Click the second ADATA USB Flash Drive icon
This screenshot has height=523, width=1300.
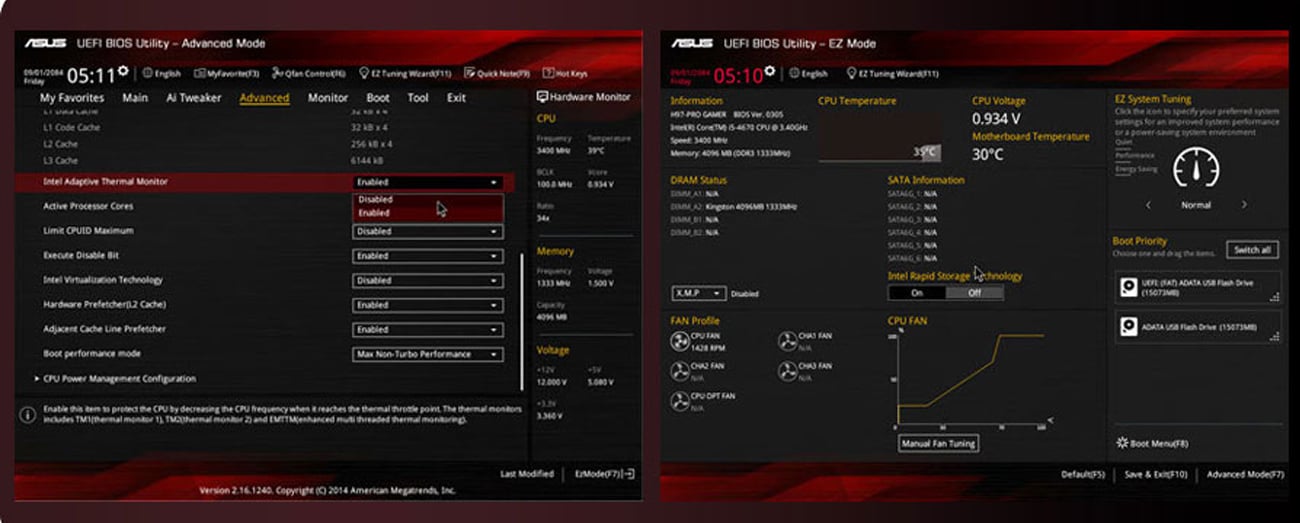(1129, 327)
